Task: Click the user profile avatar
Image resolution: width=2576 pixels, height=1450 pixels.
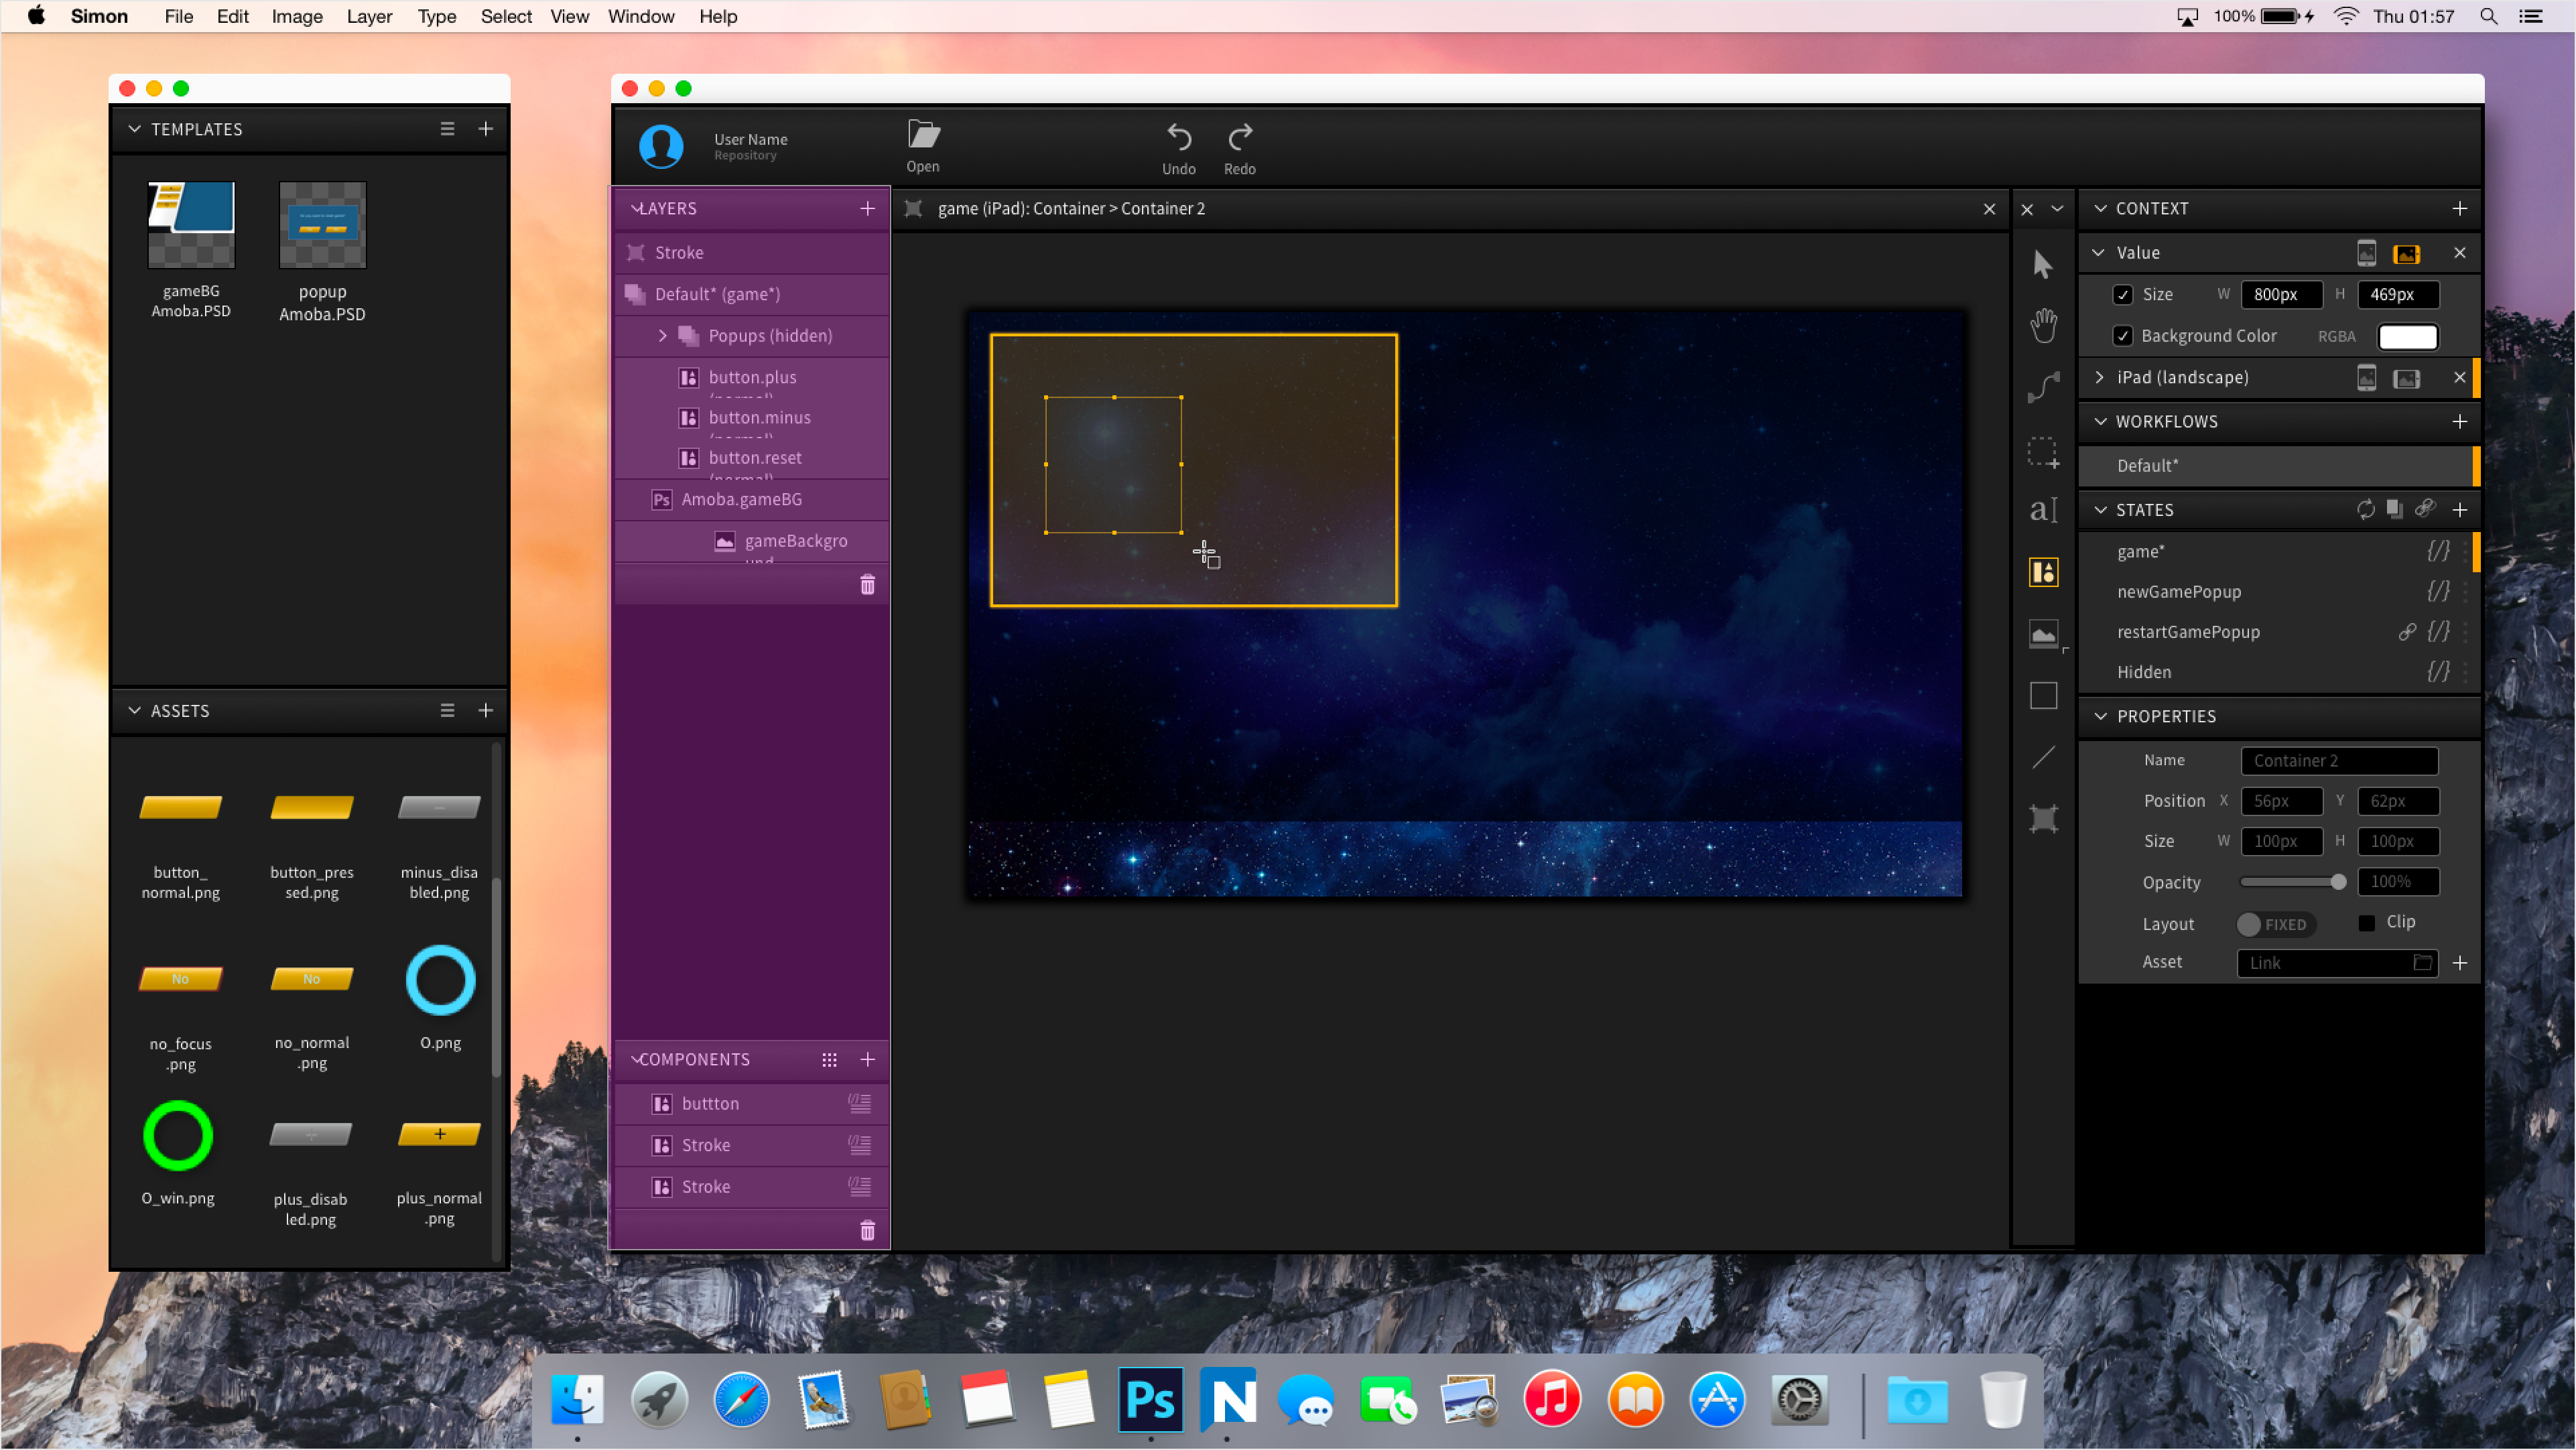Action: point(661,146)
